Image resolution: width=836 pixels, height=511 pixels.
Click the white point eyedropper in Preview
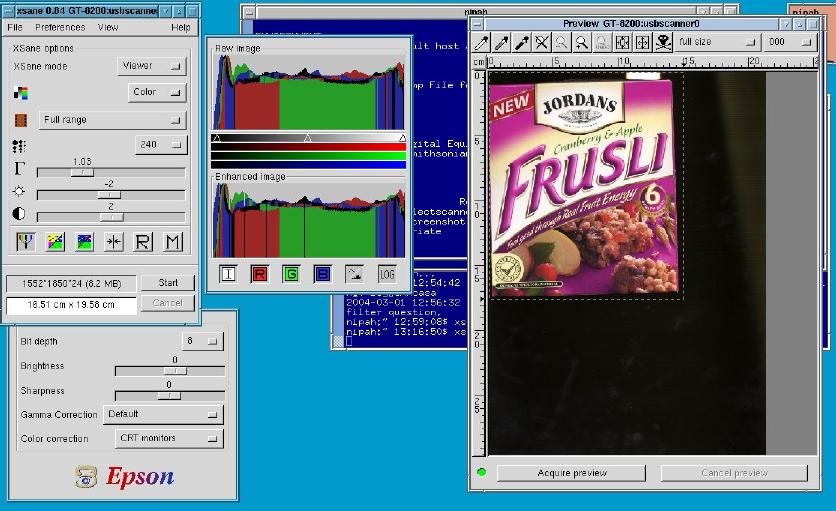click(482, 42)
